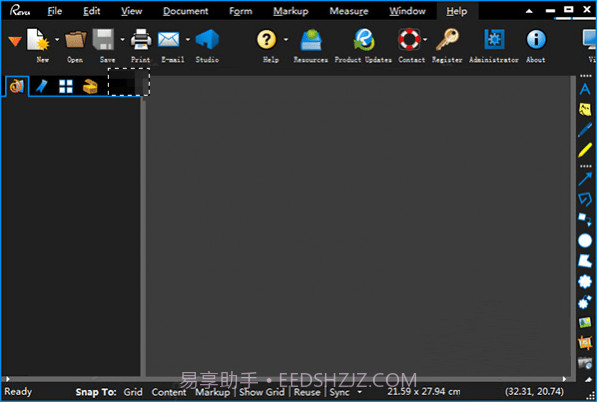597x402 pixels.
Task: Expand the right toolbar overflow arrow
Action: (589, 380)
